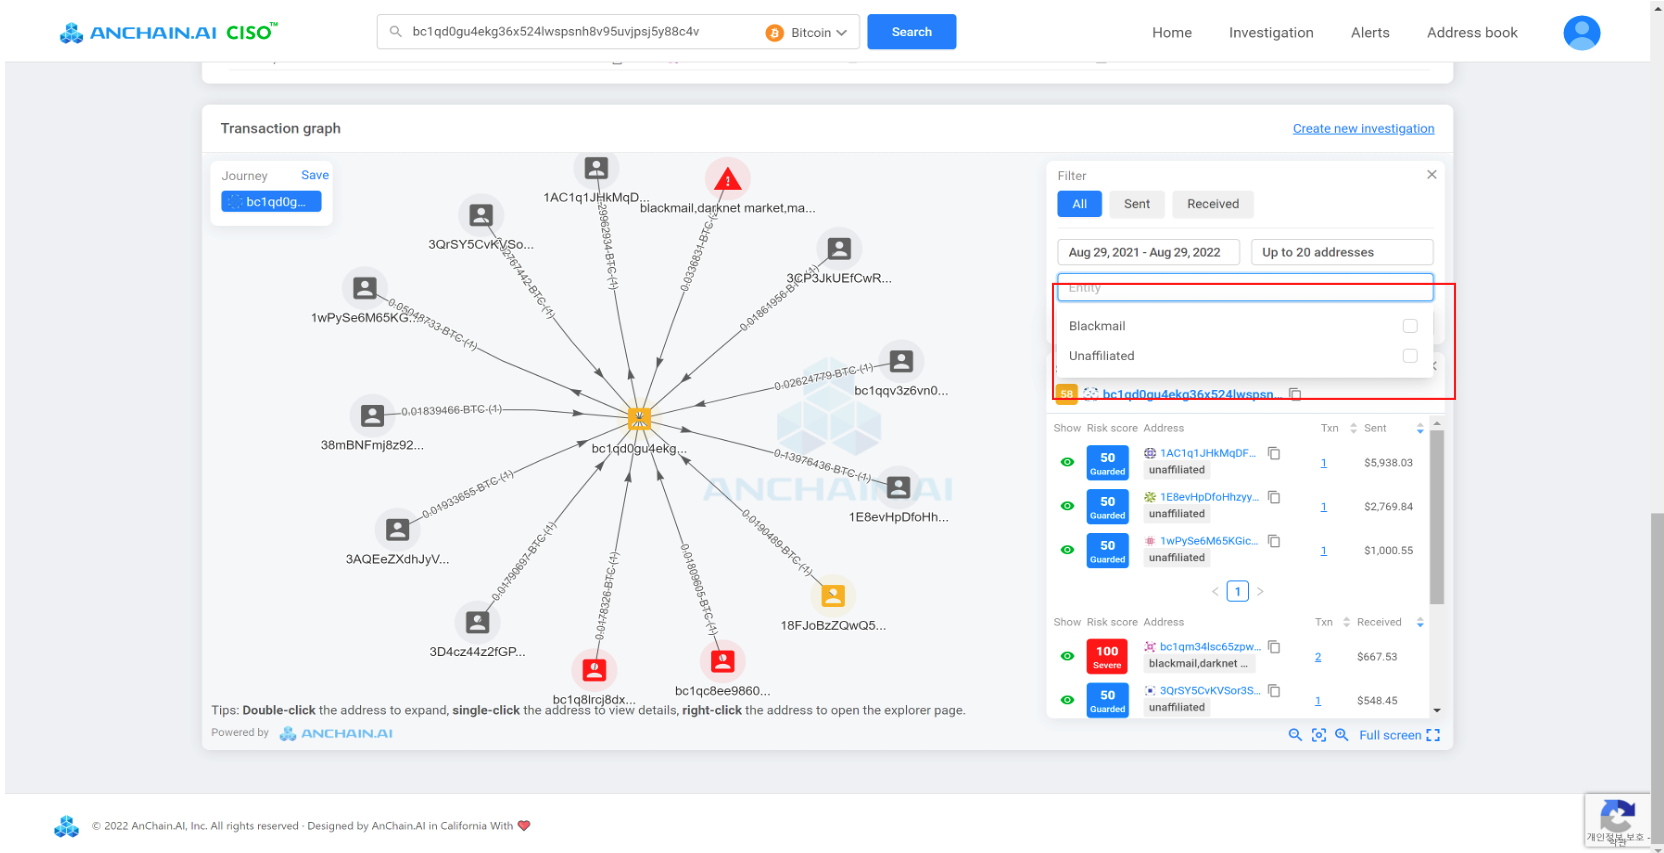Open the Up to 20 addresses dropdown
The height and width of the screenshot is (853, 1664).
coord(1342,252)
